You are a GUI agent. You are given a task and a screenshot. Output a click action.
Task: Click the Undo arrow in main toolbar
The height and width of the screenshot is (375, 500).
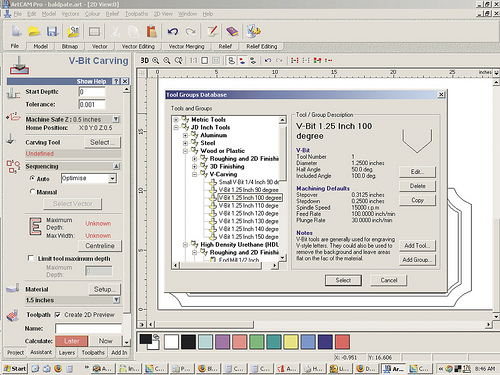click(x=173, y=32)
